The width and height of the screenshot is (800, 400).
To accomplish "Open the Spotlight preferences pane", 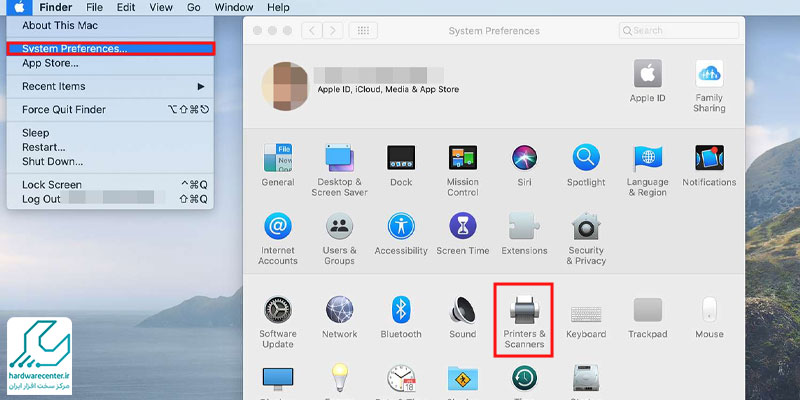I will (x=586, y=164).
